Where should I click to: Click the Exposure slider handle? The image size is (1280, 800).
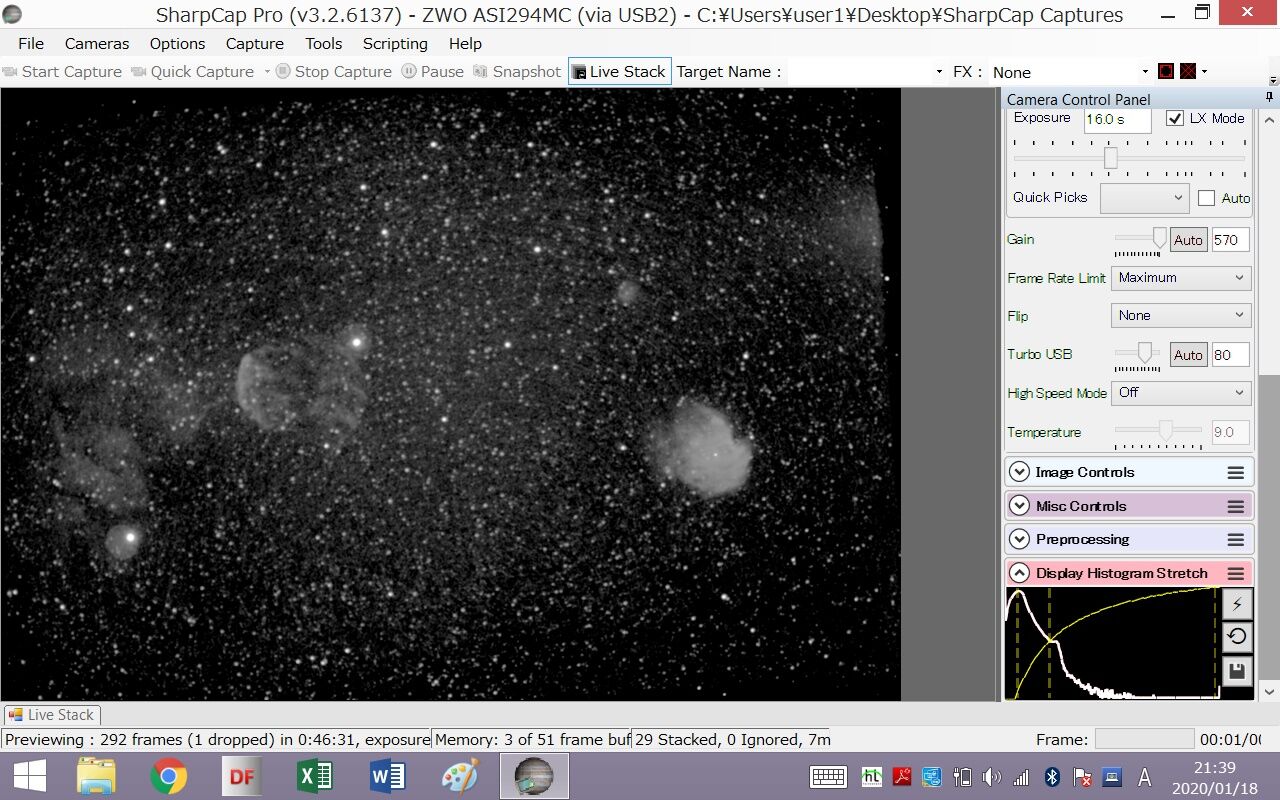tap(1110, 158)
